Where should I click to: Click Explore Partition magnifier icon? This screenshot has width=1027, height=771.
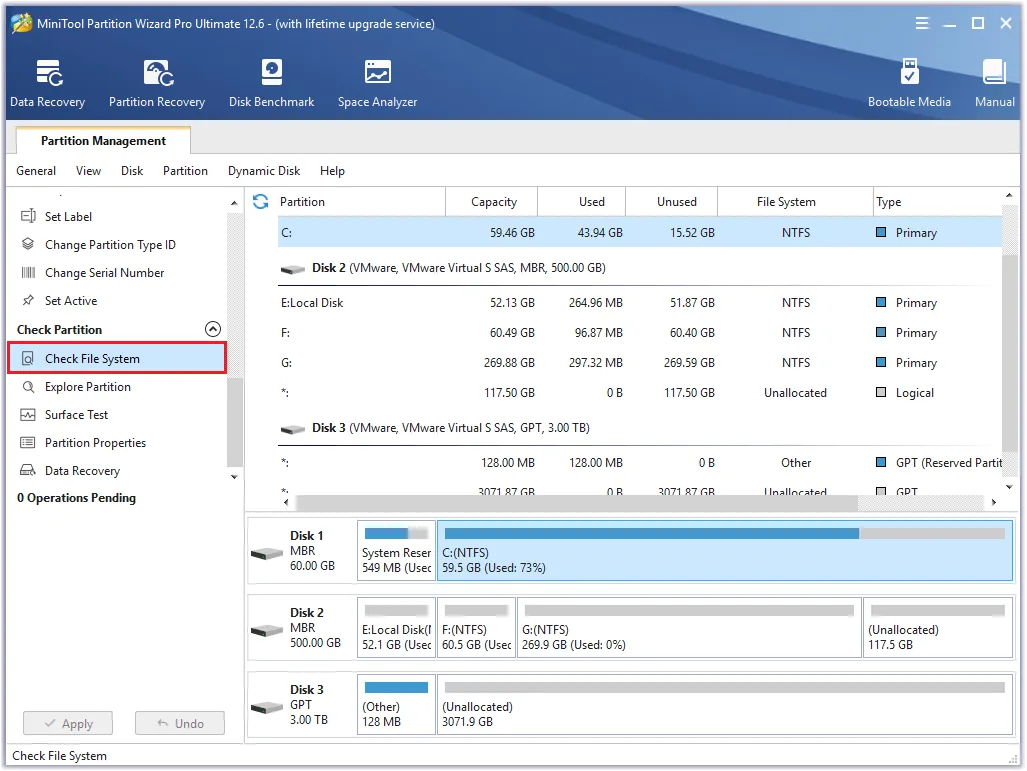(28, 386)
